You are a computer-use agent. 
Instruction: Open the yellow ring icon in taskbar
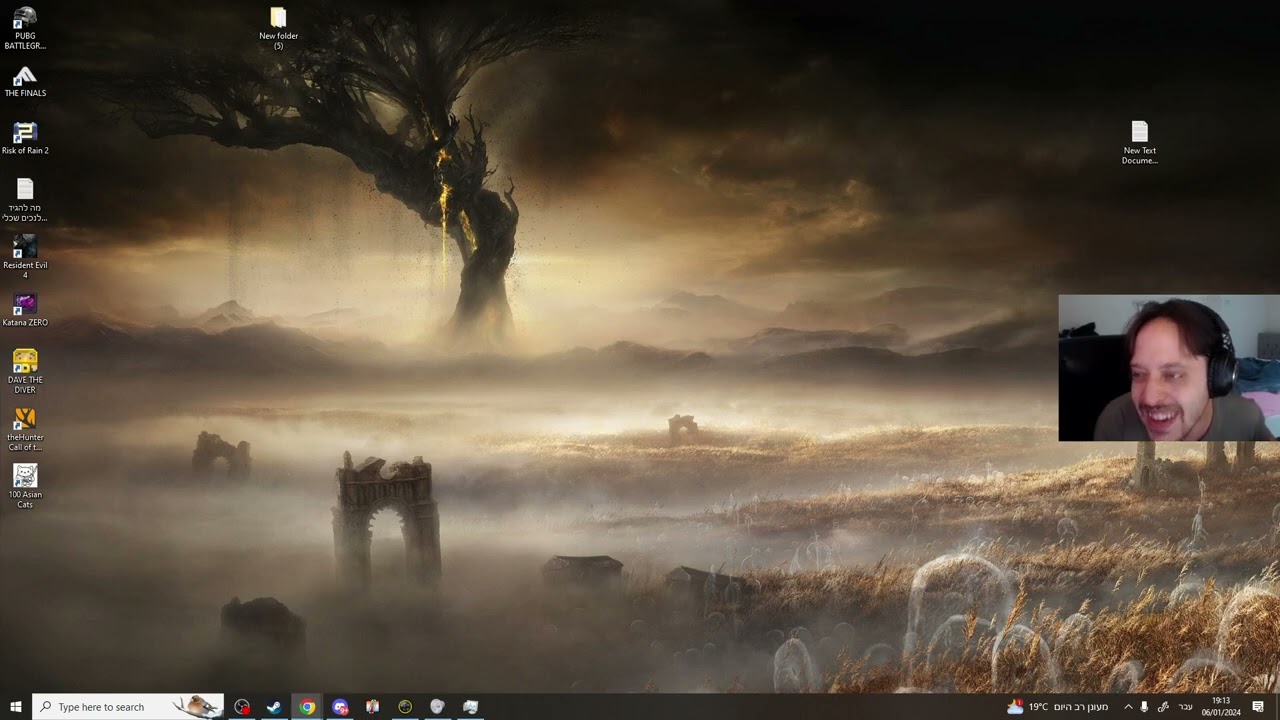point(405,707)
